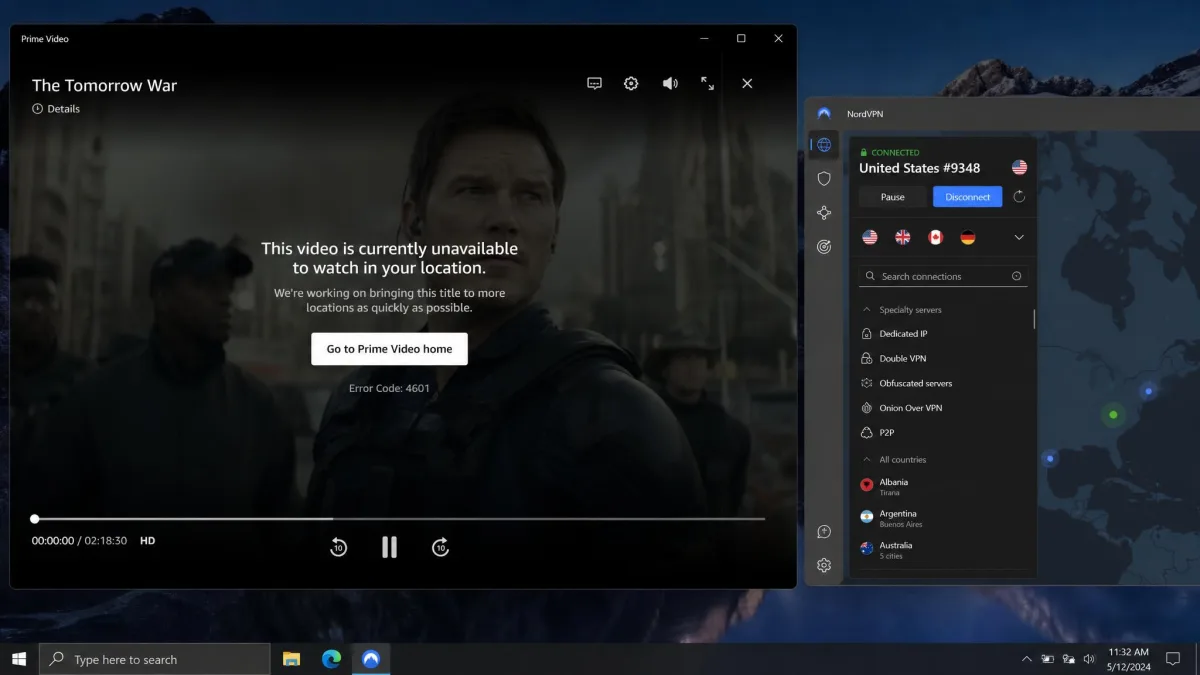Open the Windows notification center

[x=1175, y=659]
